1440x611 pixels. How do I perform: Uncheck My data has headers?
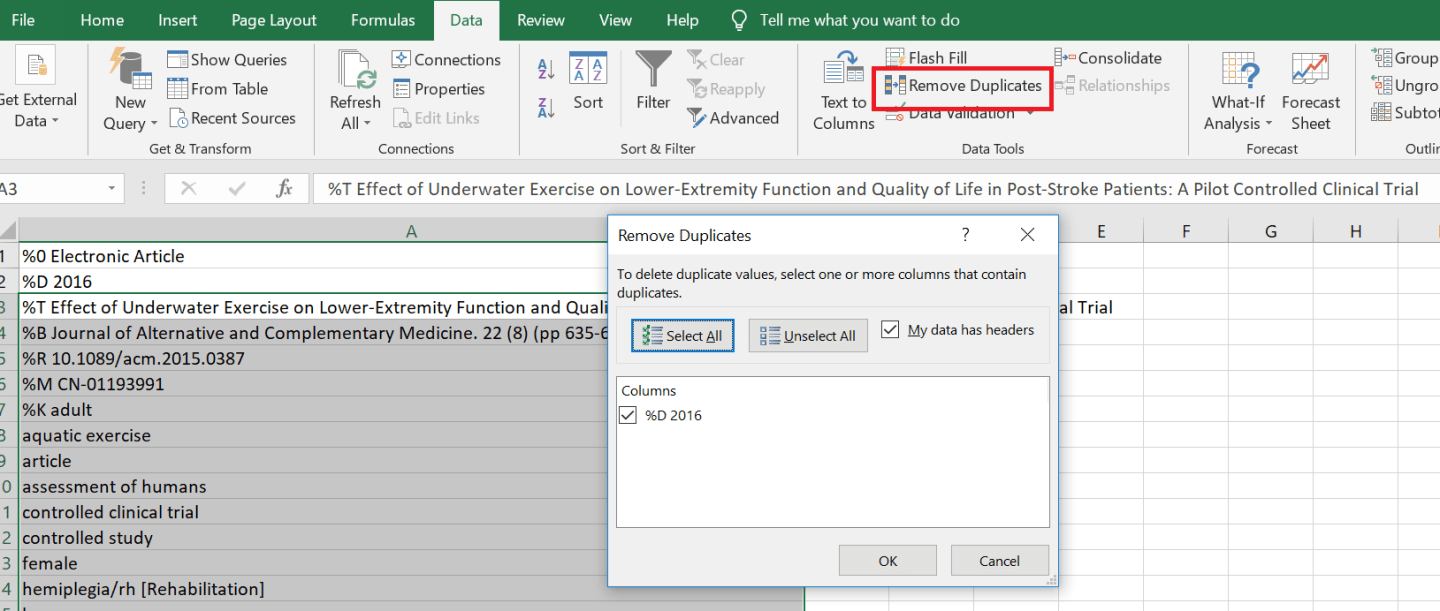click(890, 329)
